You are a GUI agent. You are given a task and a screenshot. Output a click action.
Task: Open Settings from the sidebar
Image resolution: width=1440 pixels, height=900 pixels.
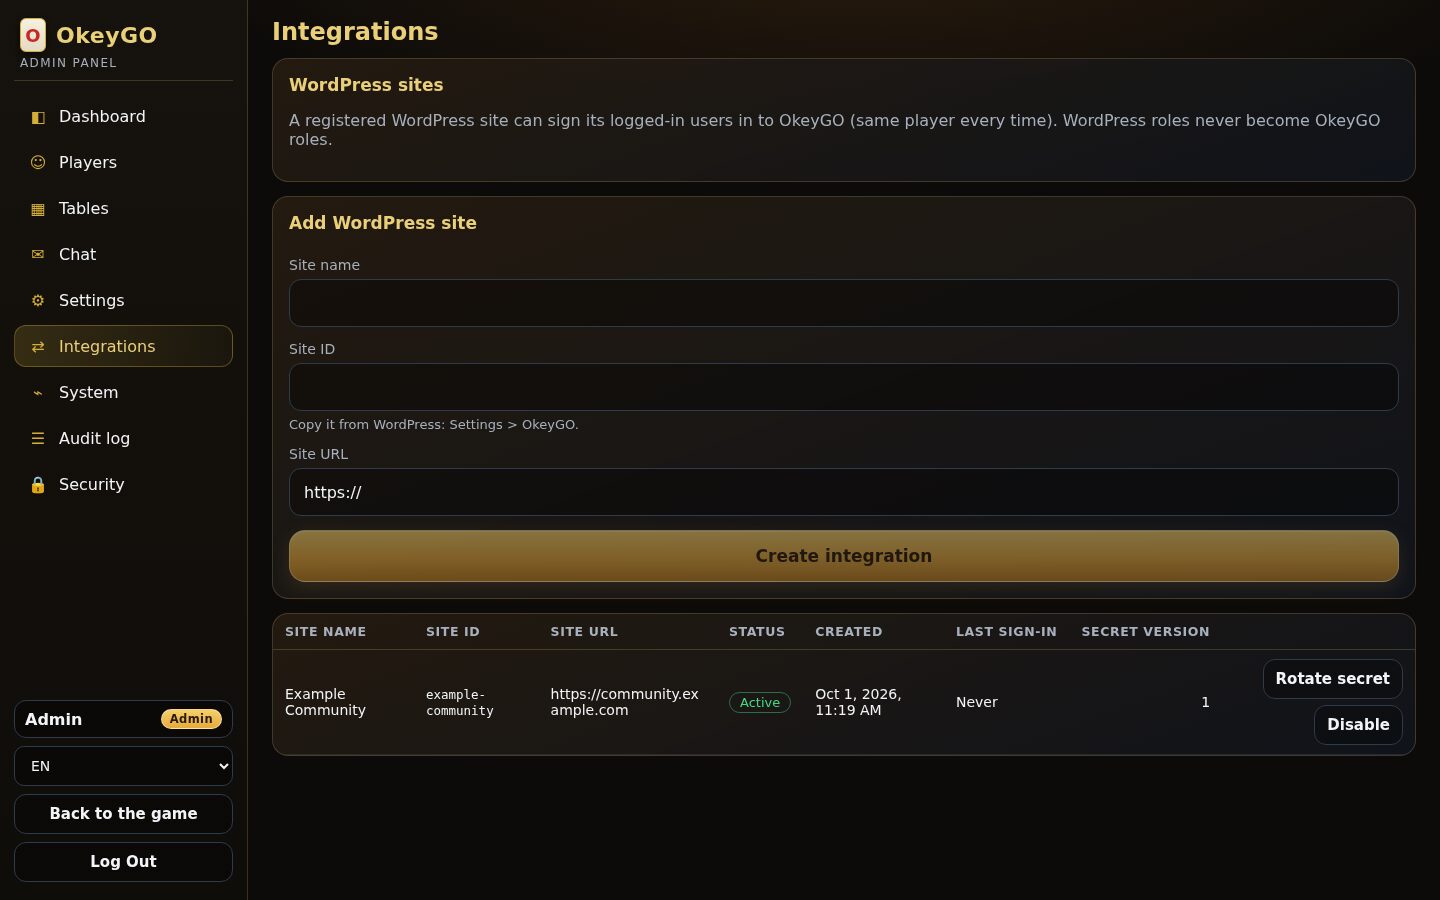123,301
